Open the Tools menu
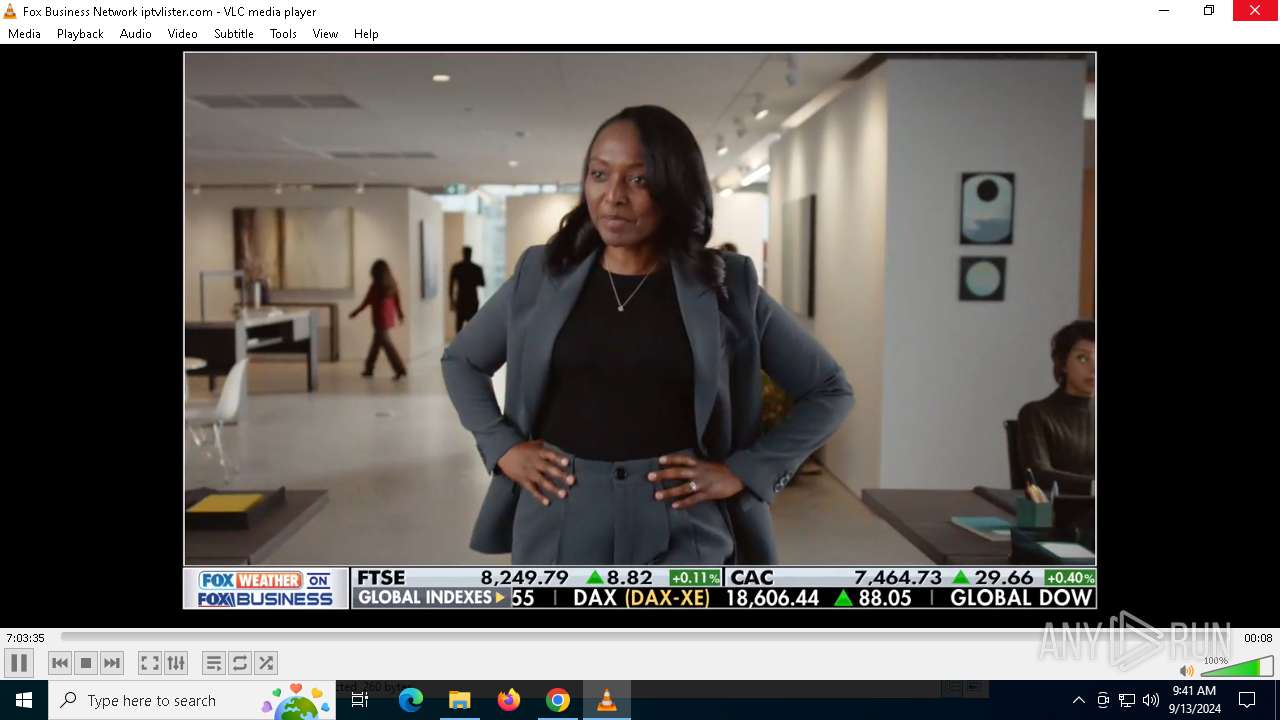This screenshot has height=720, width=1280. pos(284,34)
